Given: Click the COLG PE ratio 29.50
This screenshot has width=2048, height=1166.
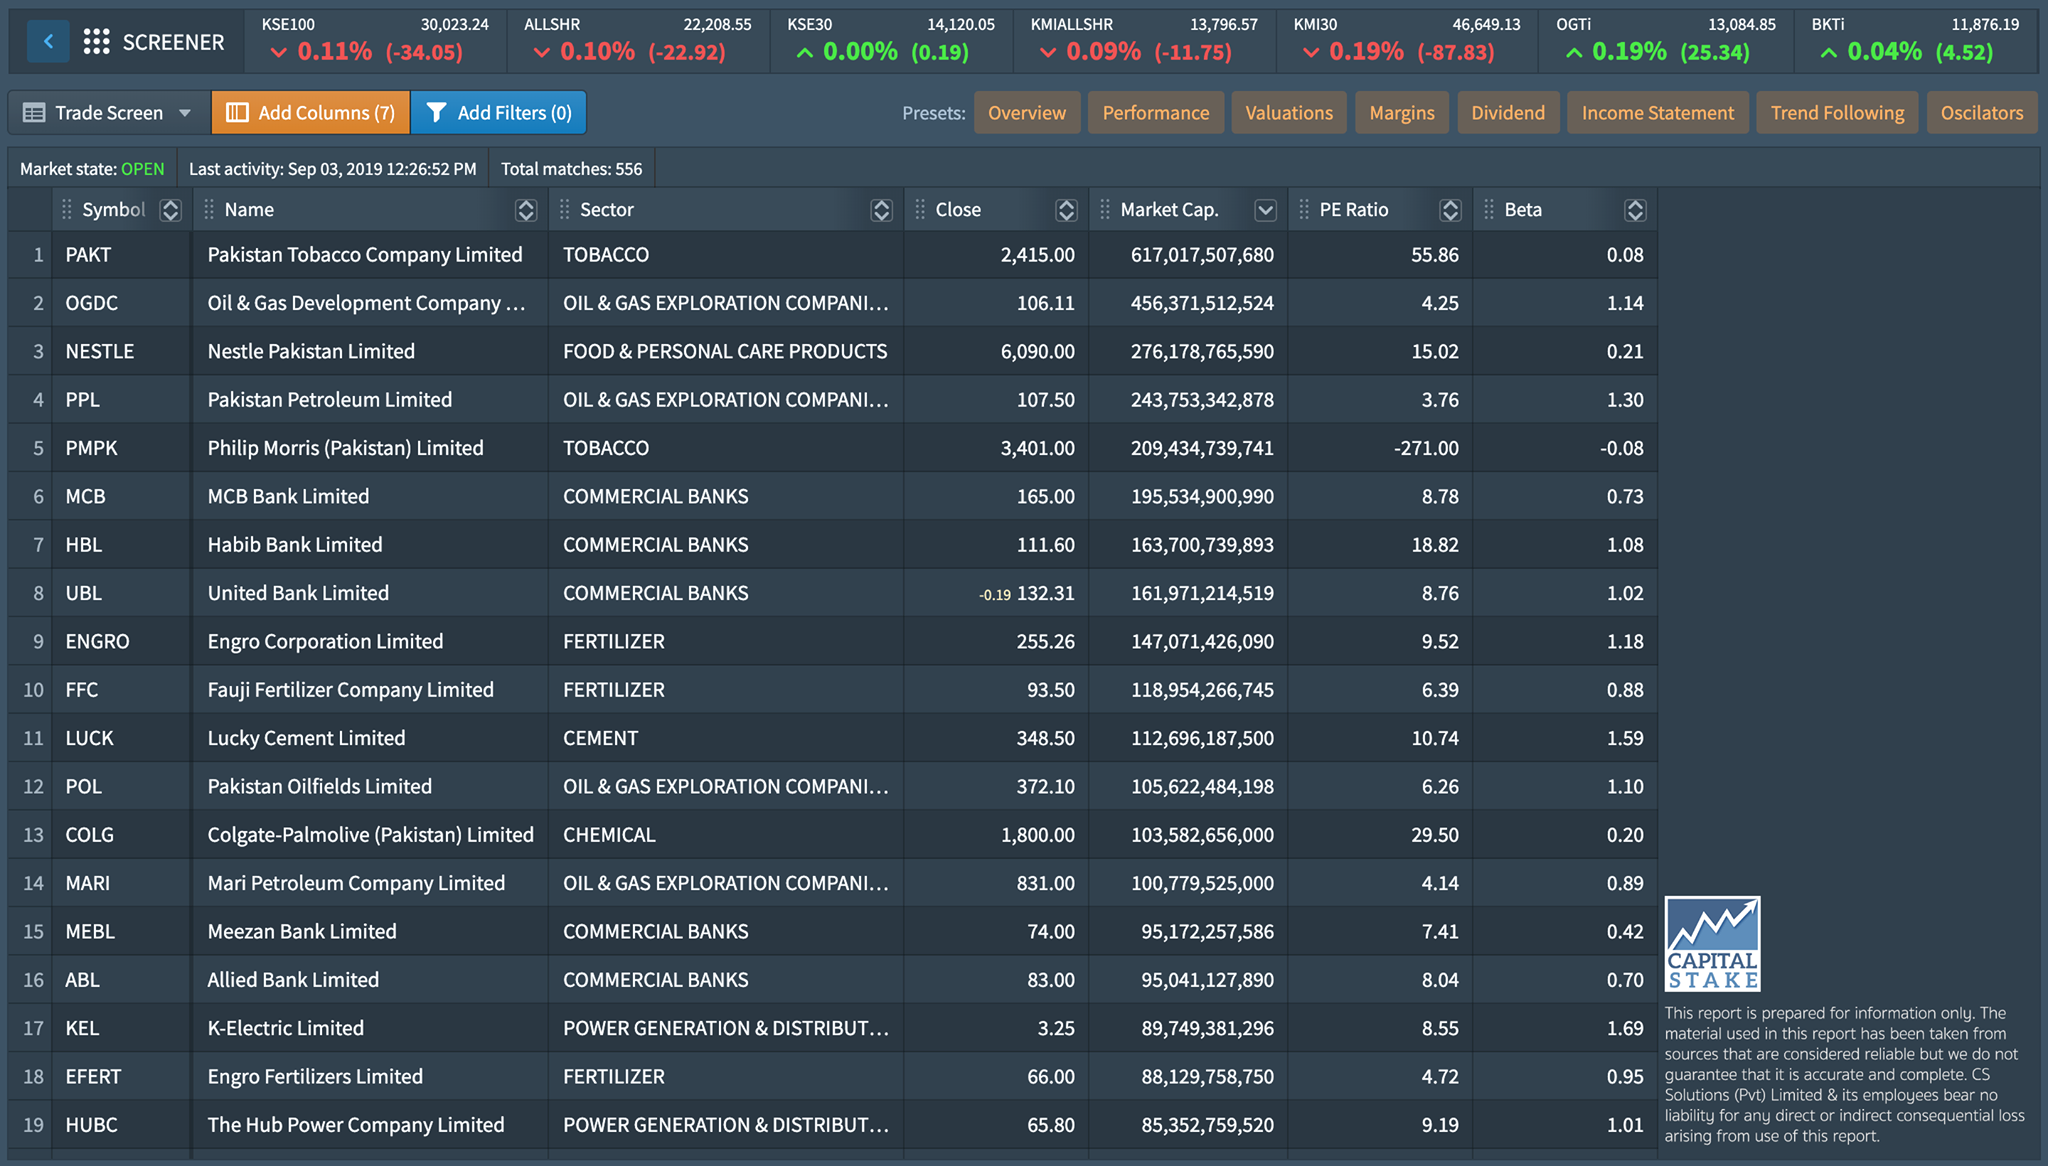Looking at the screenshot, I should tap(1434, 835).
